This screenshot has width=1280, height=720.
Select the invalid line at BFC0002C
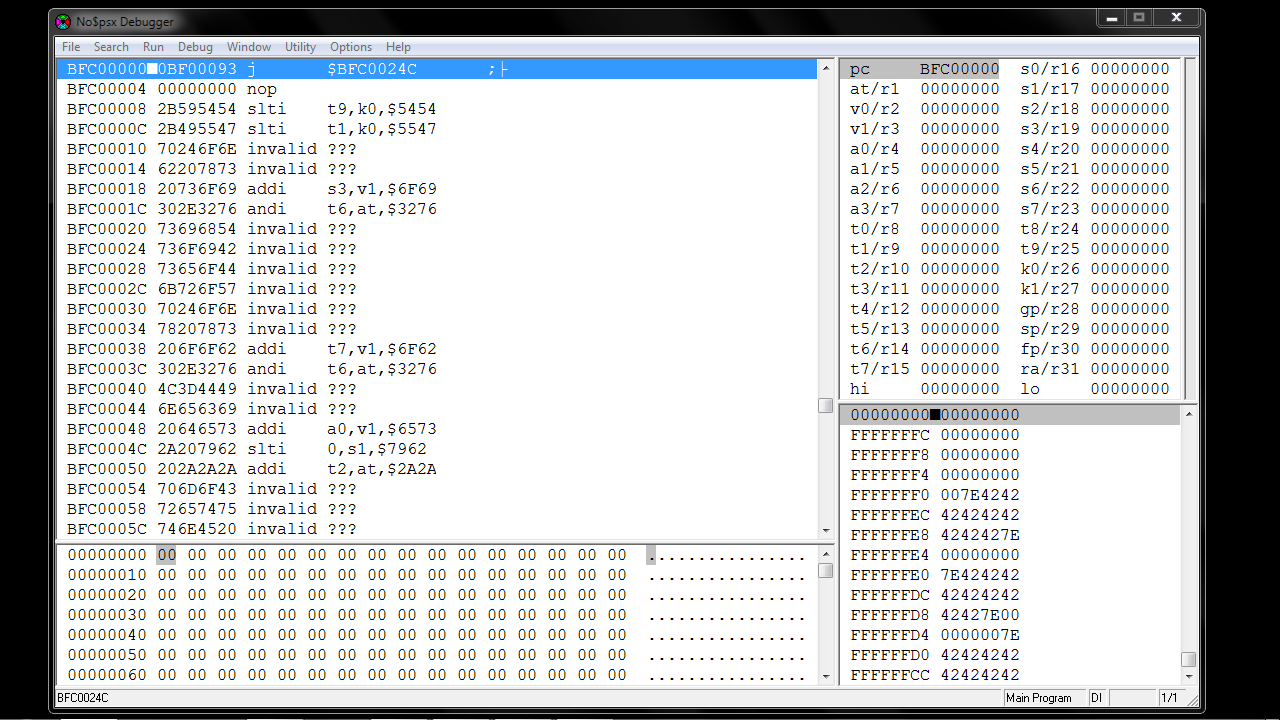point(436,289)
